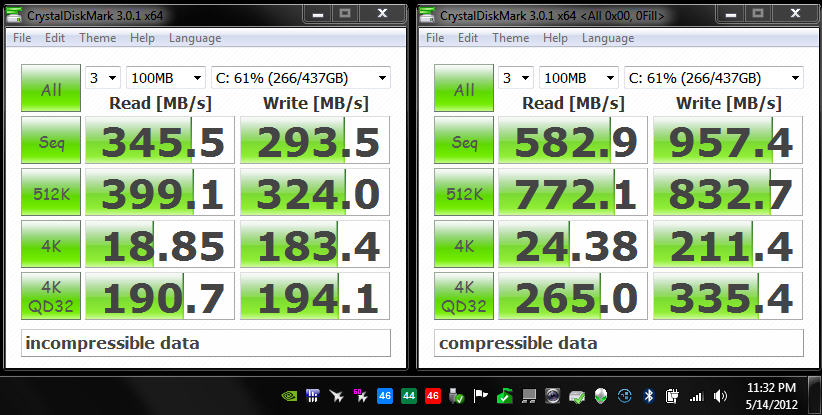Open Language menu in 0Fill window
This screenshot has width=822, height=415.
(608, 38)
